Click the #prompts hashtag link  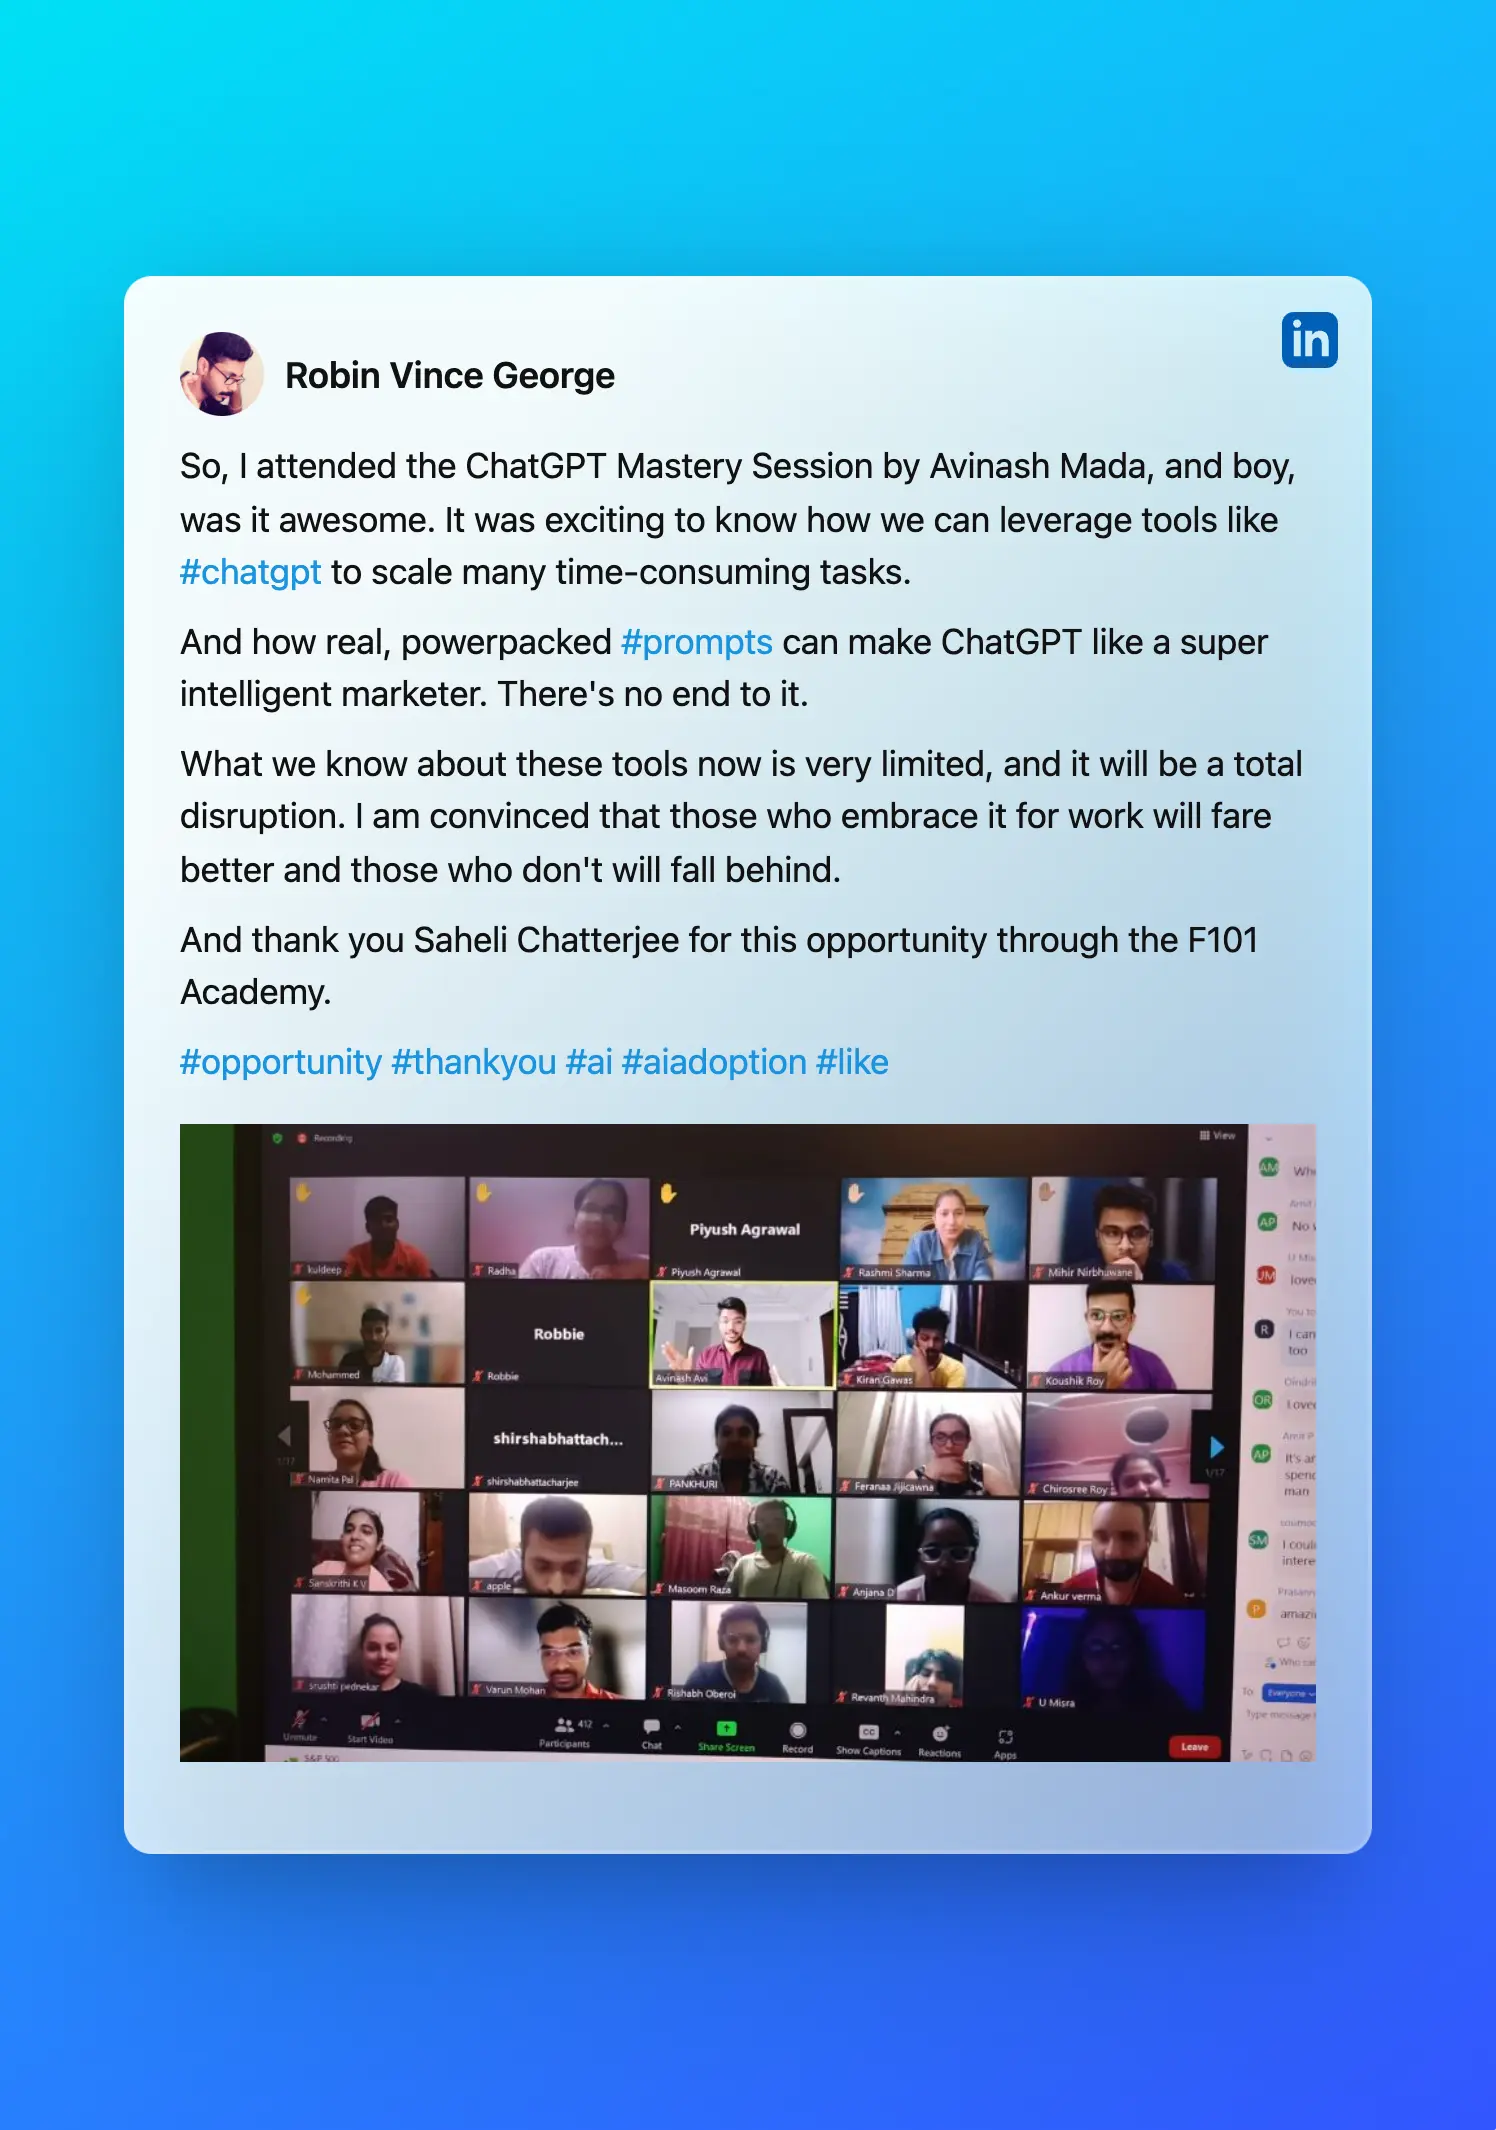tap(697, 642)
